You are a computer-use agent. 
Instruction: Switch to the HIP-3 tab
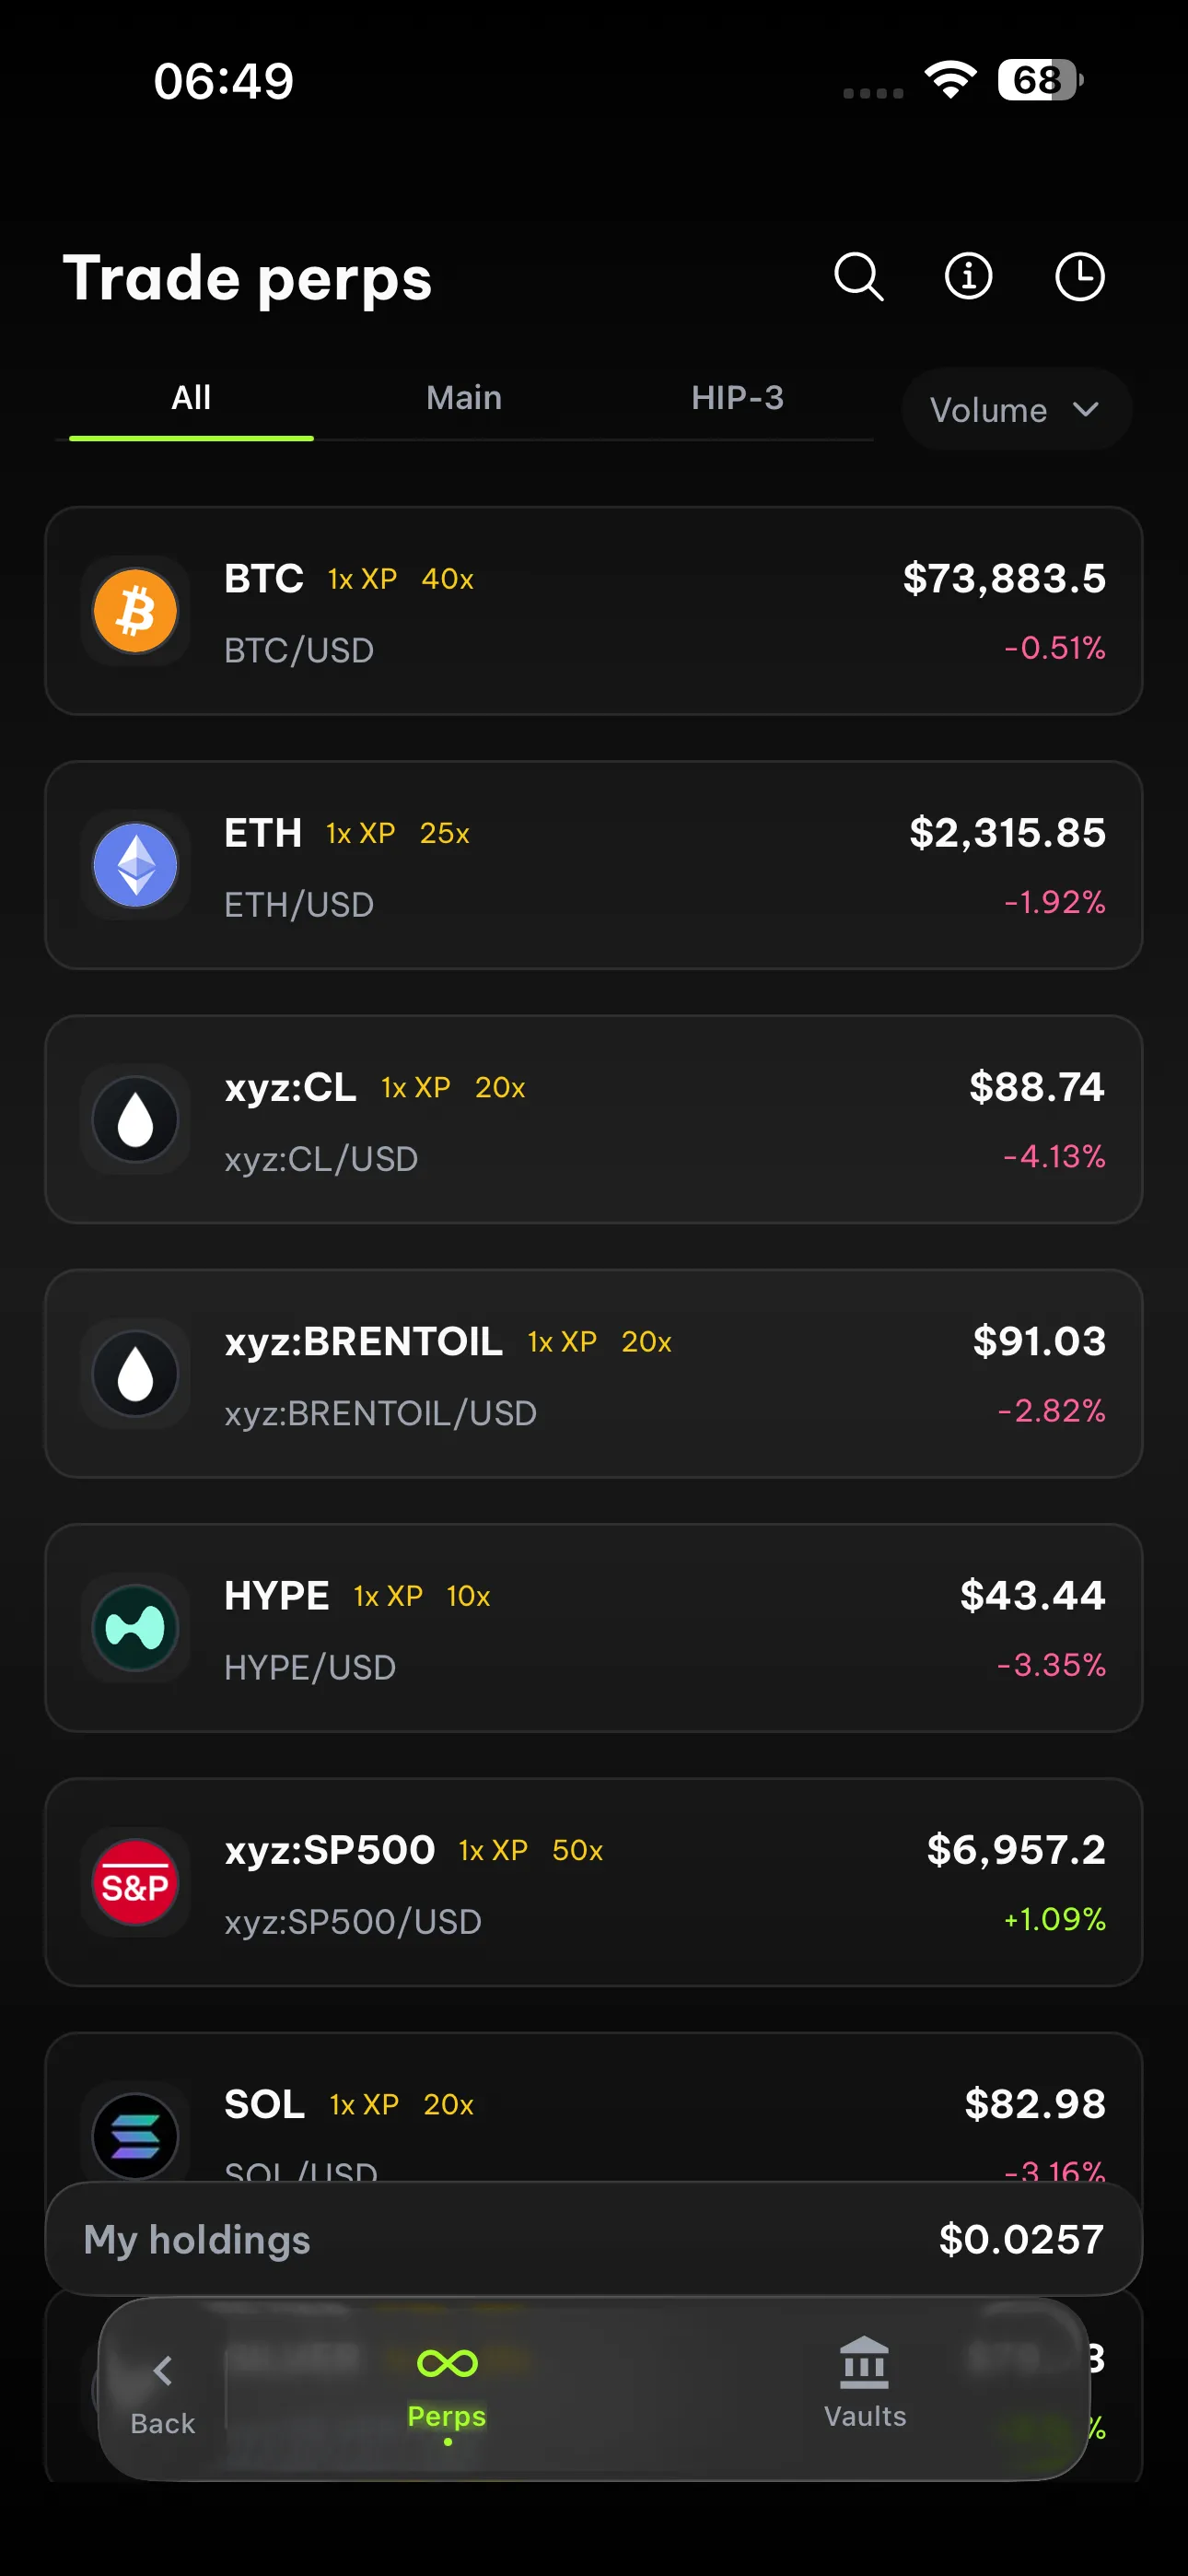(737, 398)
